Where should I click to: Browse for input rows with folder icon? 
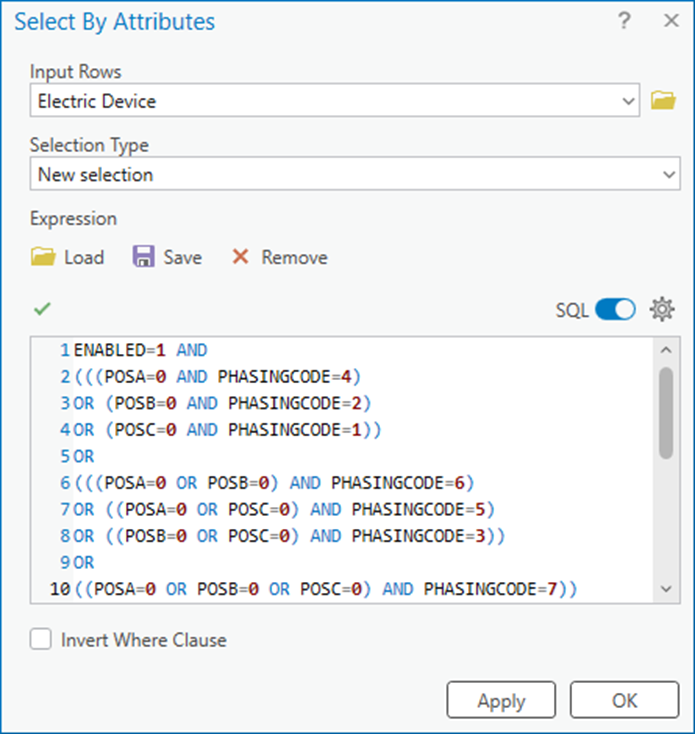point(663,100)
